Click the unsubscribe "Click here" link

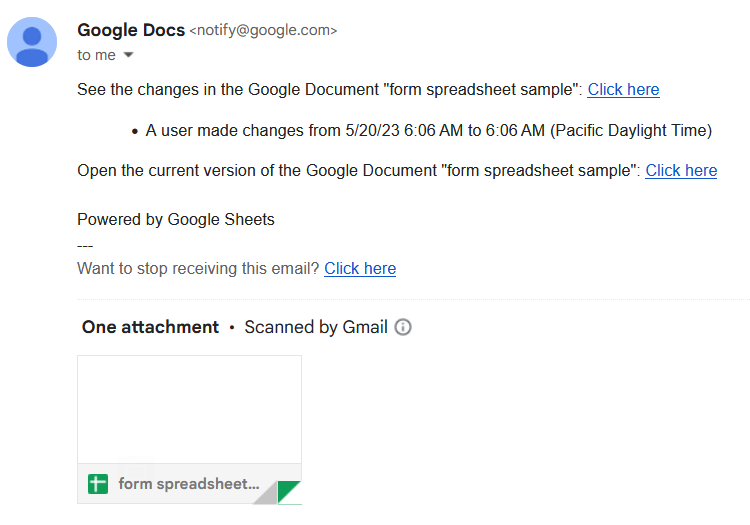point(360,268)
